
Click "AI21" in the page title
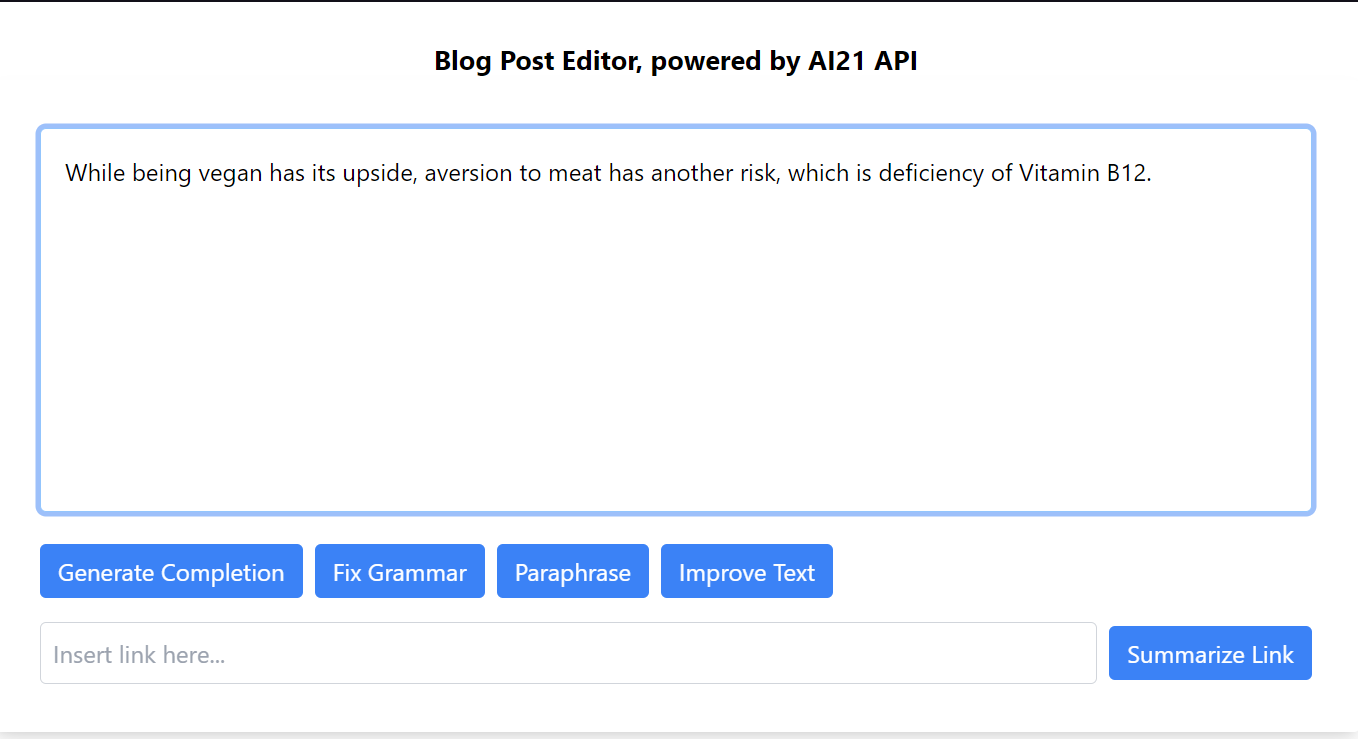click(x=837, y=61)
